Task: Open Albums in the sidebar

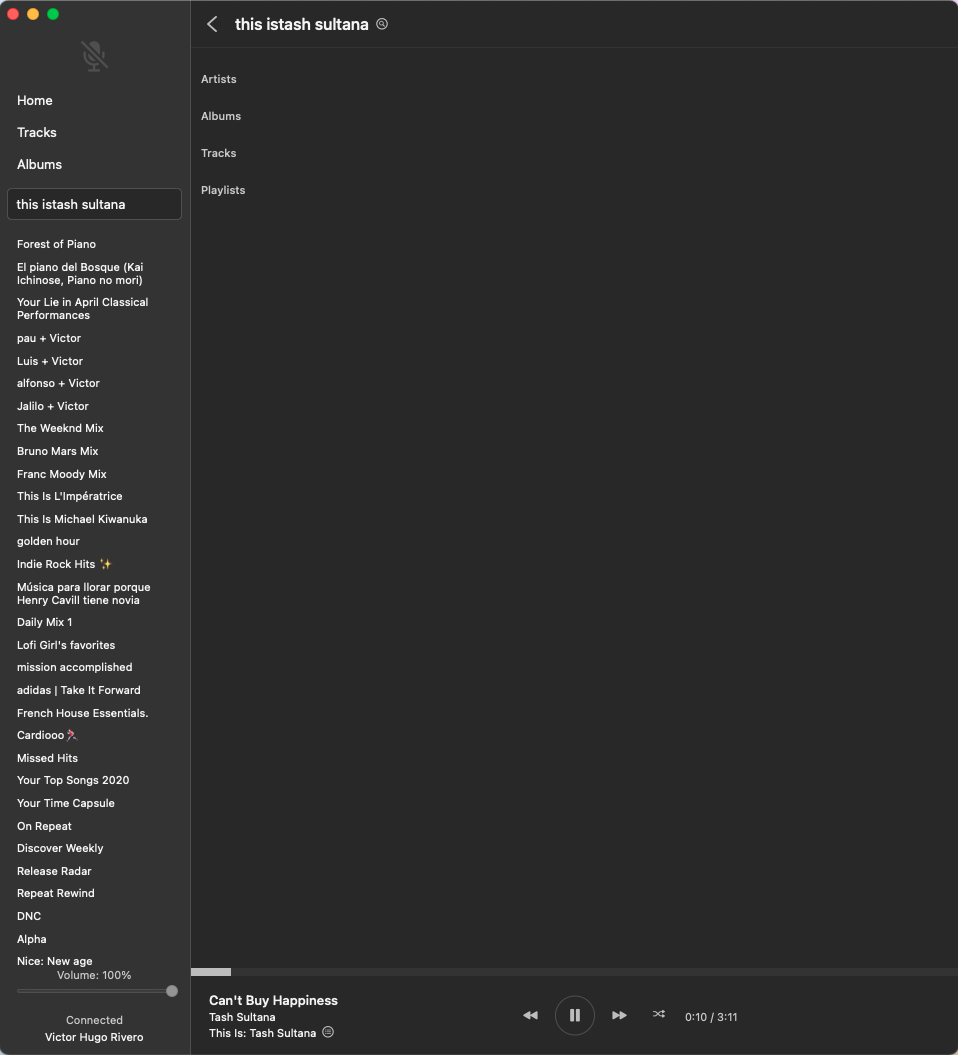Action: (x=40, y=165)
